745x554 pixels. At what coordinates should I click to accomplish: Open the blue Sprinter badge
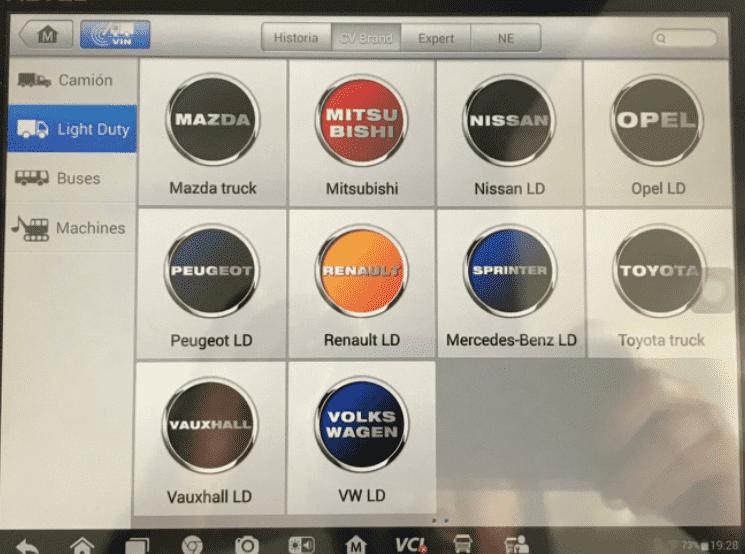pos(510,271)
